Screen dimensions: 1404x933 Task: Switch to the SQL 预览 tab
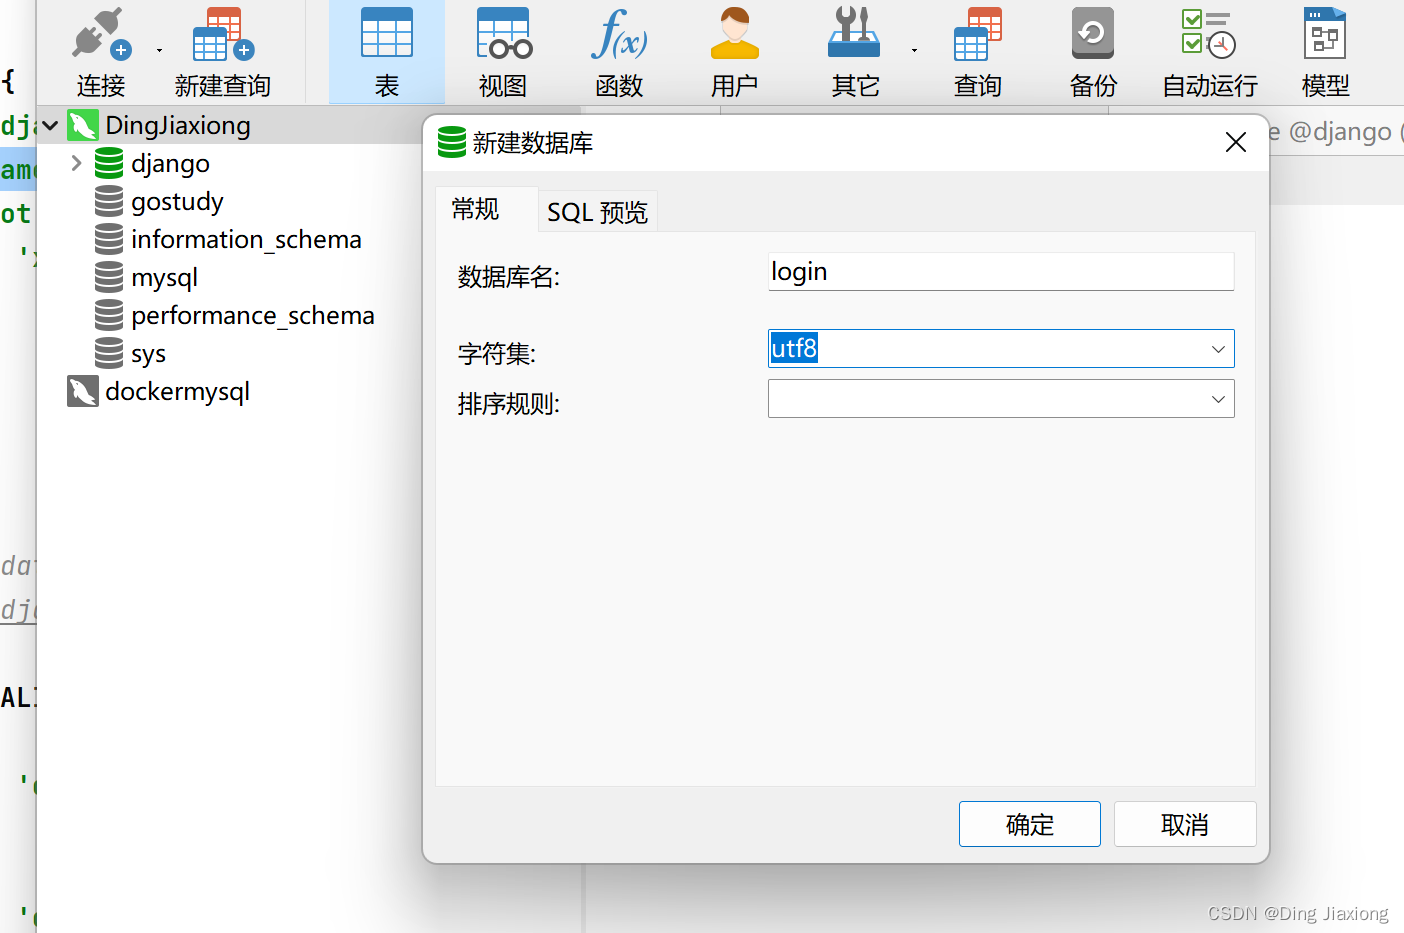tap(598, 212)
